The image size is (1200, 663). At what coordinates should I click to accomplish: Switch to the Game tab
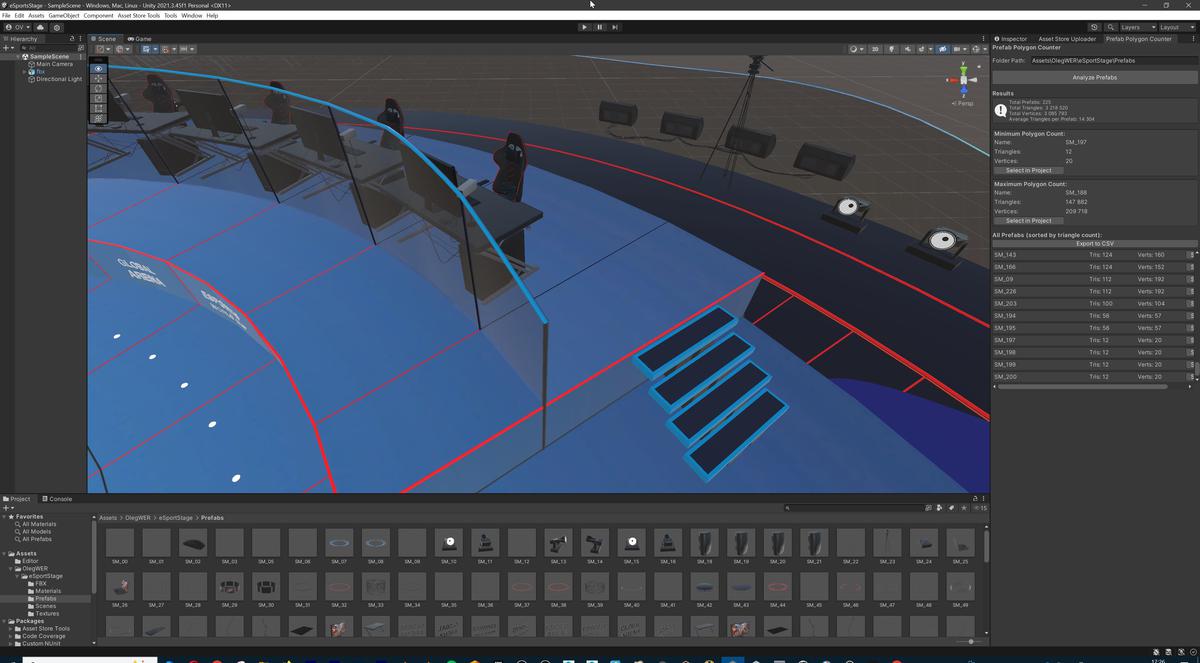(x=139, y=39)
